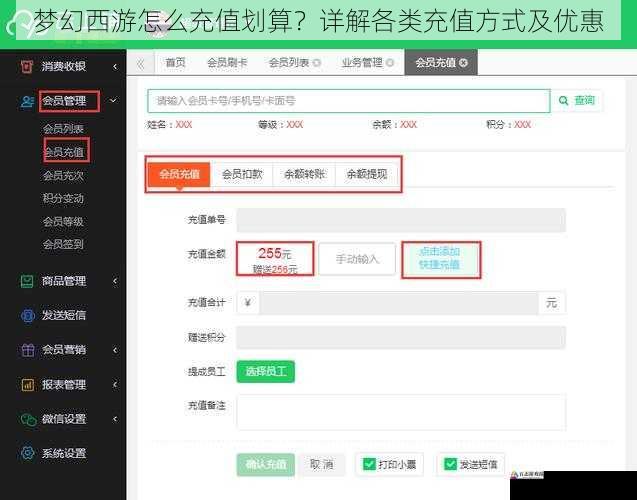Toggle the 打印小票 checkbox
637x500 pixels.
[x=369, y=464]
